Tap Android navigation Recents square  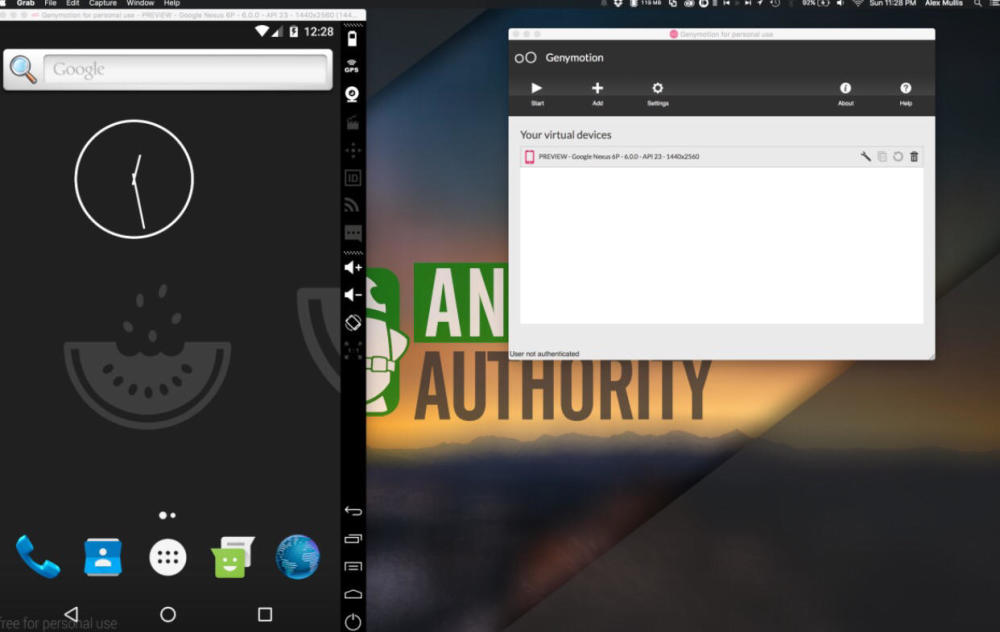(265, 614)
